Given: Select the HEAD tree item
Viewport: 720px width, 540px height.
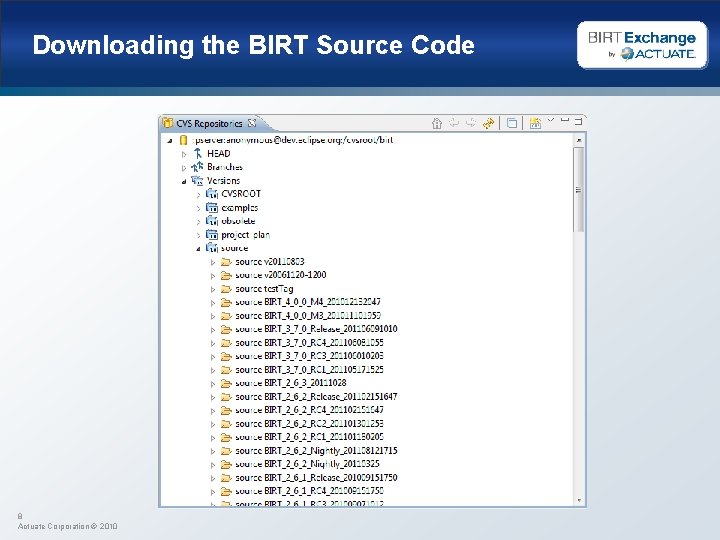Looking at the screenshot, I should coord(219,153).
